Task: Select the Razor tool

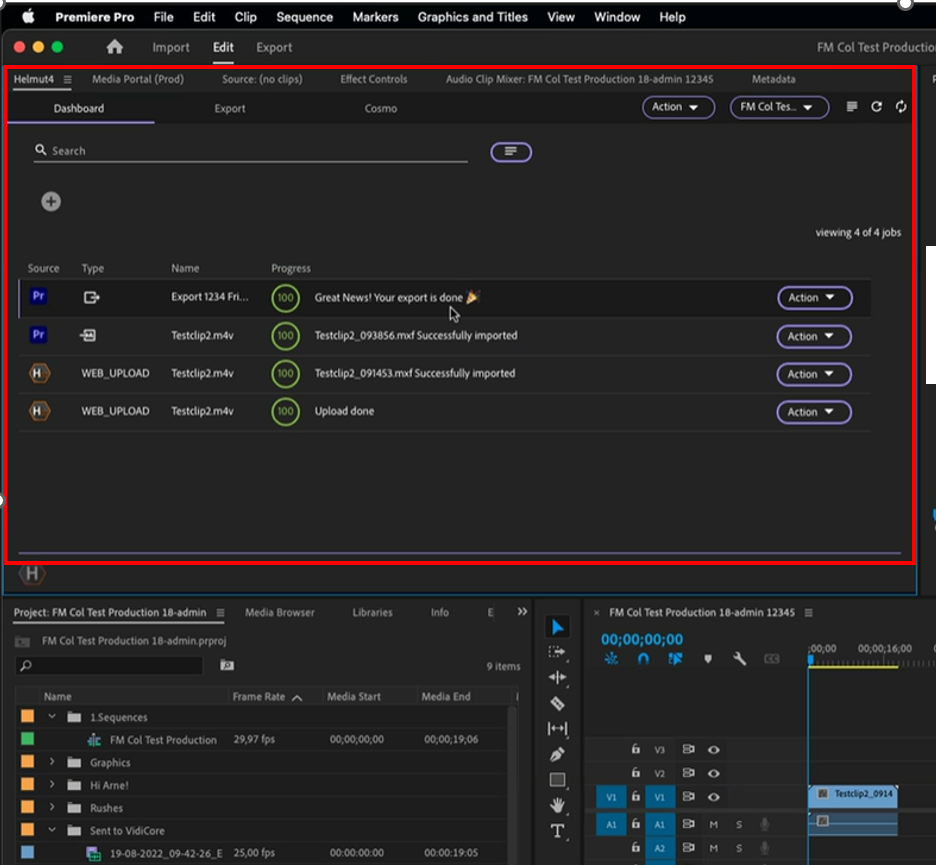Action: (x=558, y=704)
